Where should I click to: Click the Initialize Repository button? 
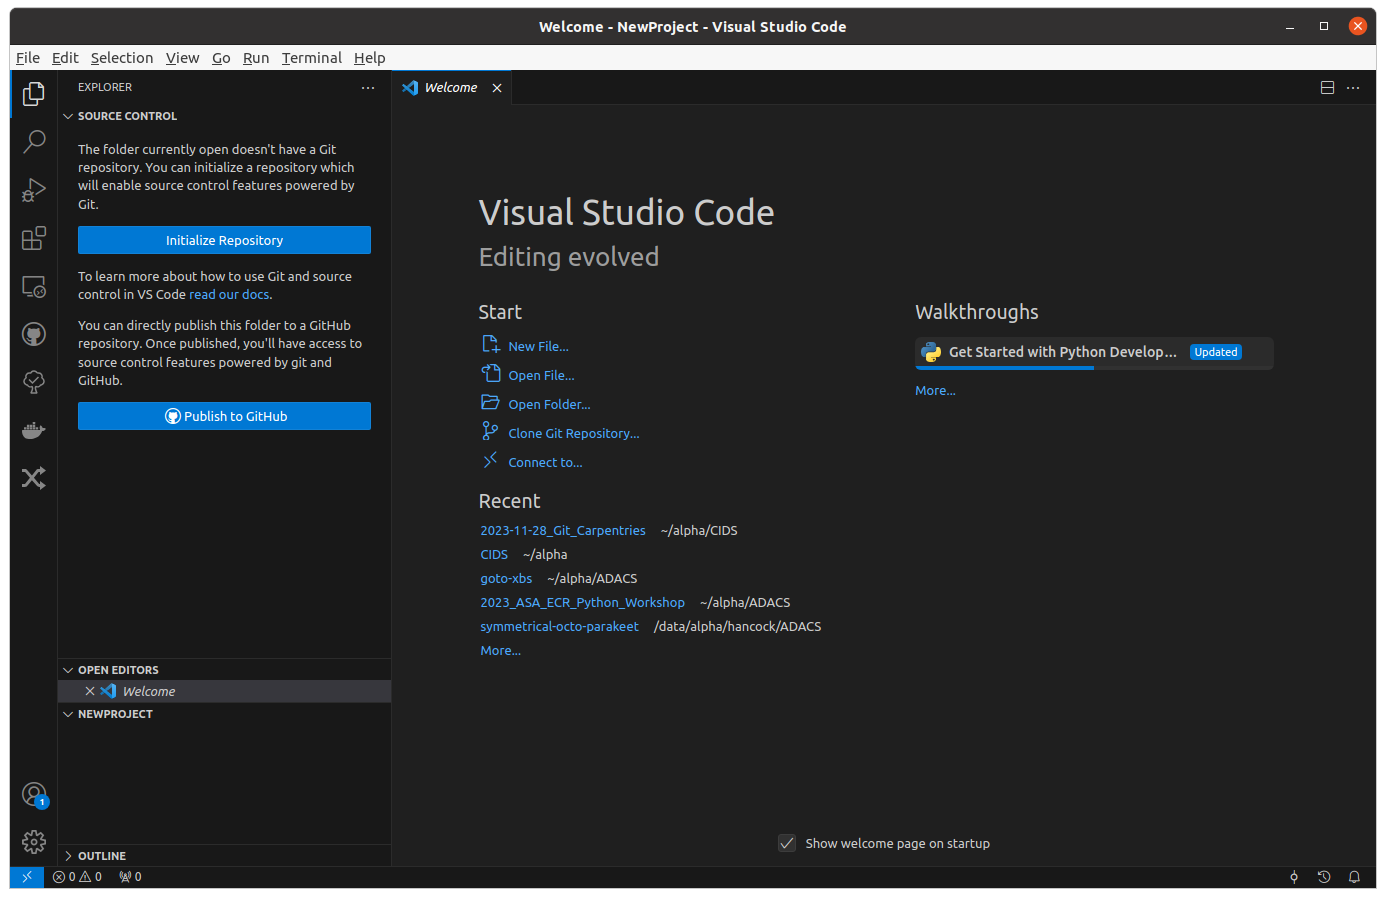pyautogui.click(x=224, y=240)
